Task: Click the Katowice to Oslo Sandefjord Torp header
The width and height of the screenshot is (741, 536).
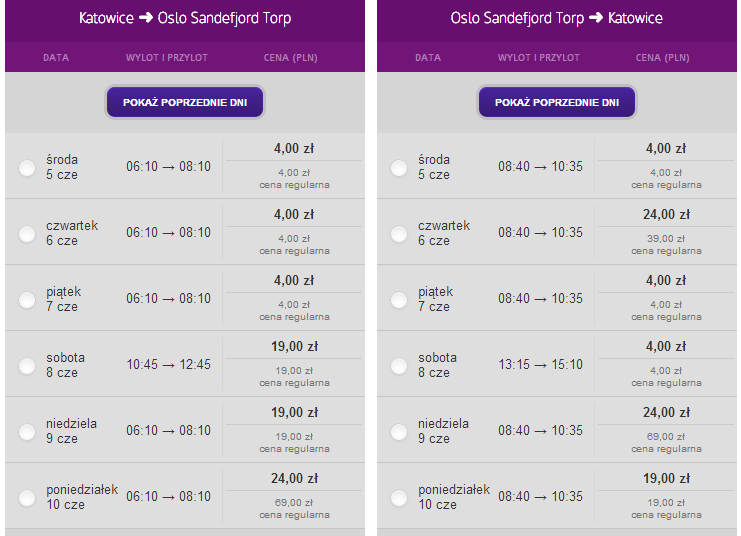Action: (185, 18)
